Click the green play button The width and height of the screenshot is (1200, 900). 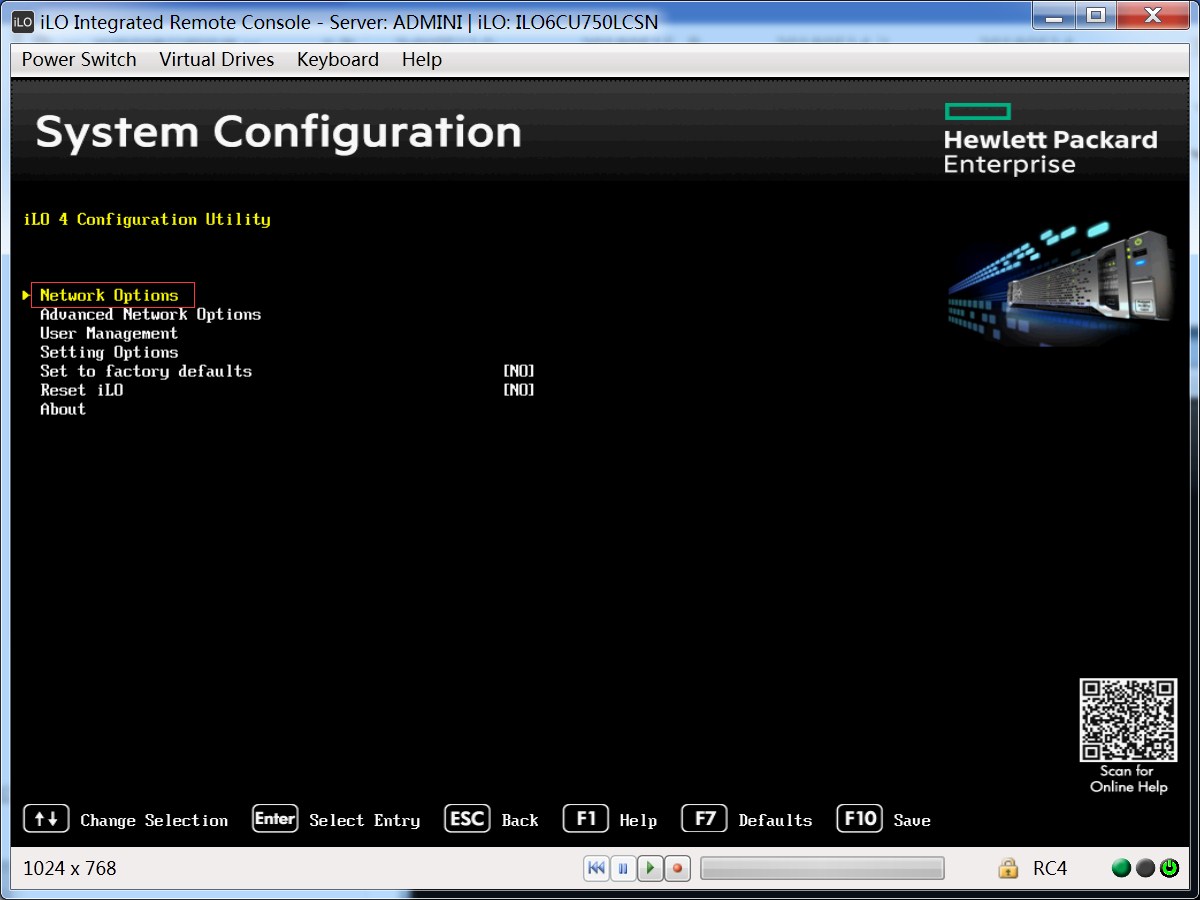(650, 868)
